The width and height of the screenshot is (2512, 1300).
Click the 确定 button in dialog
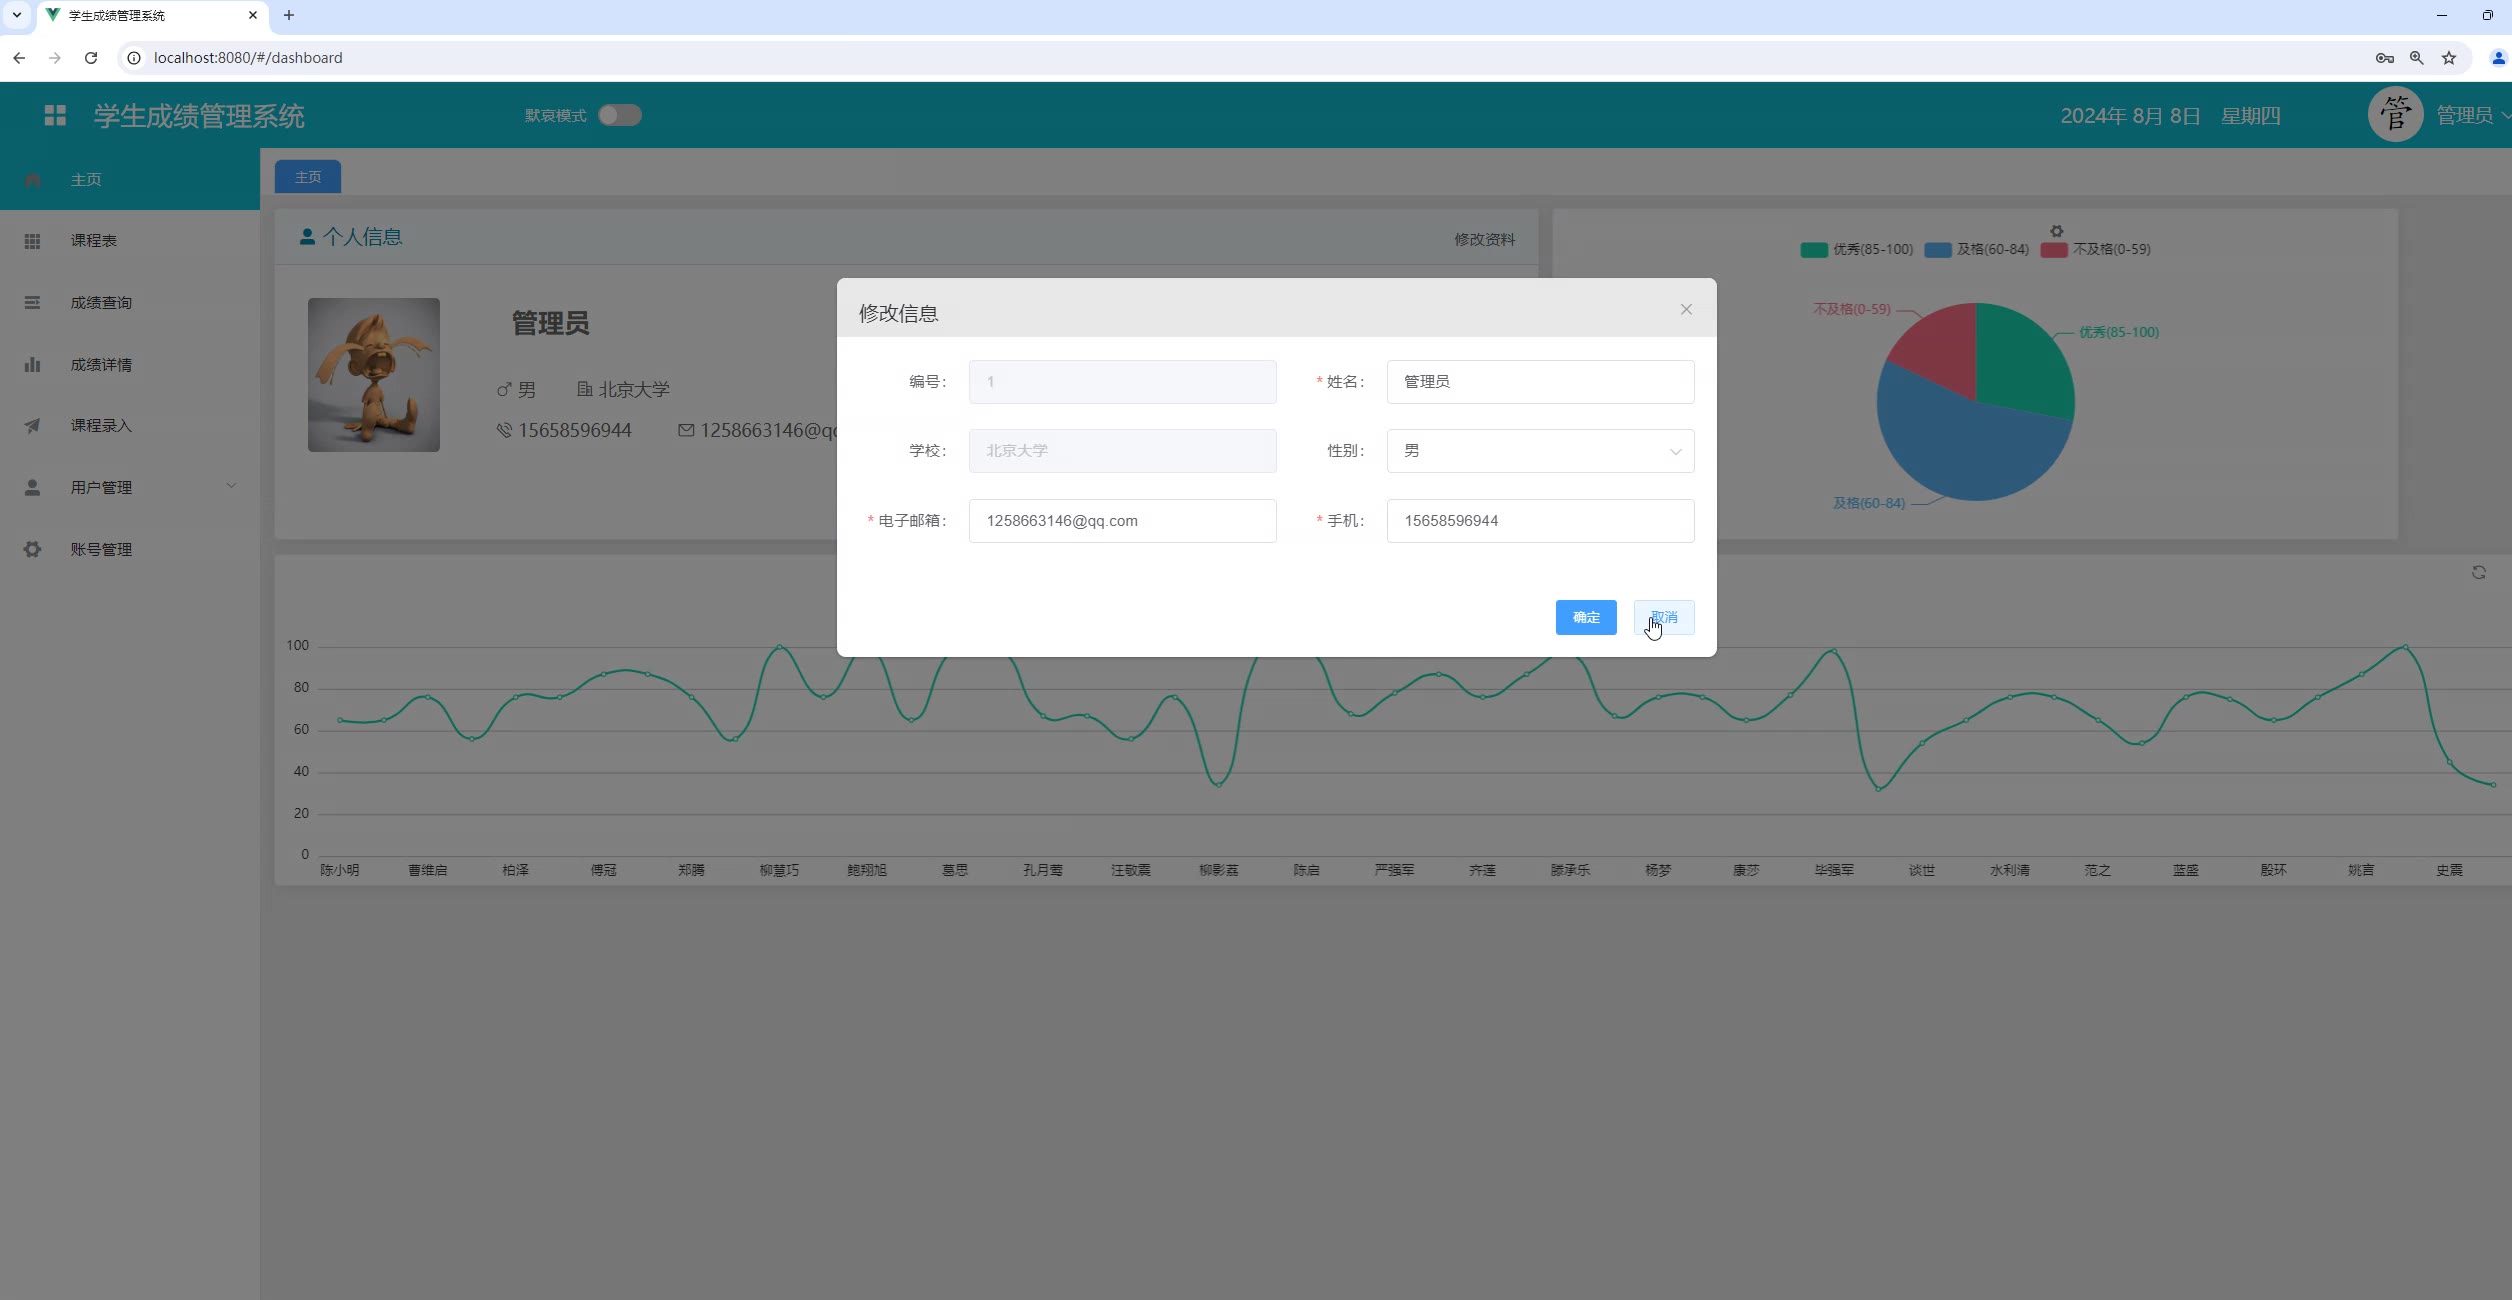pyautogui.click(x=1585, y=618)
